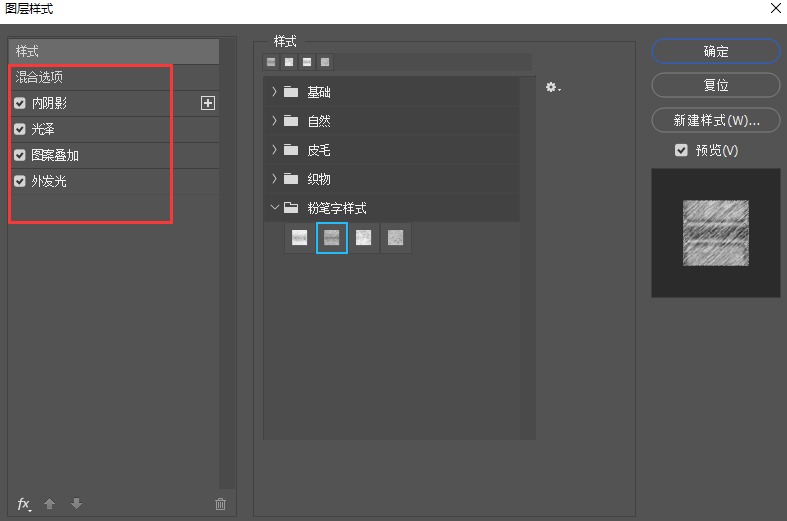Click the 复位 button
This screenshot has height=521, width=787.
click(x=716, y=85)
